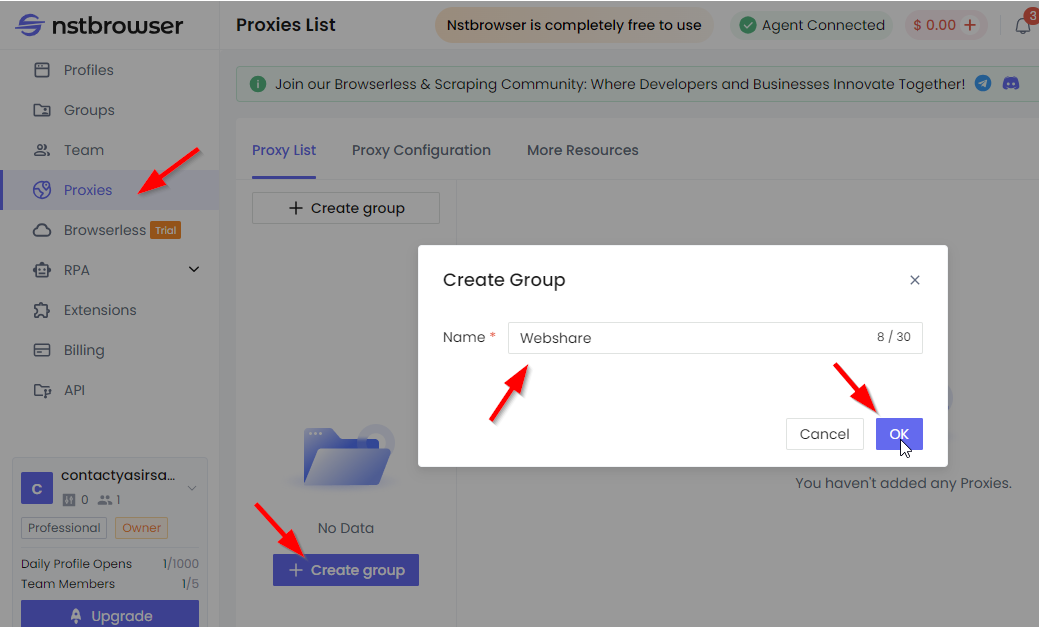Click the API icon
The image size is (1039, 627).
pyautogui.click(x=42, y=390)
